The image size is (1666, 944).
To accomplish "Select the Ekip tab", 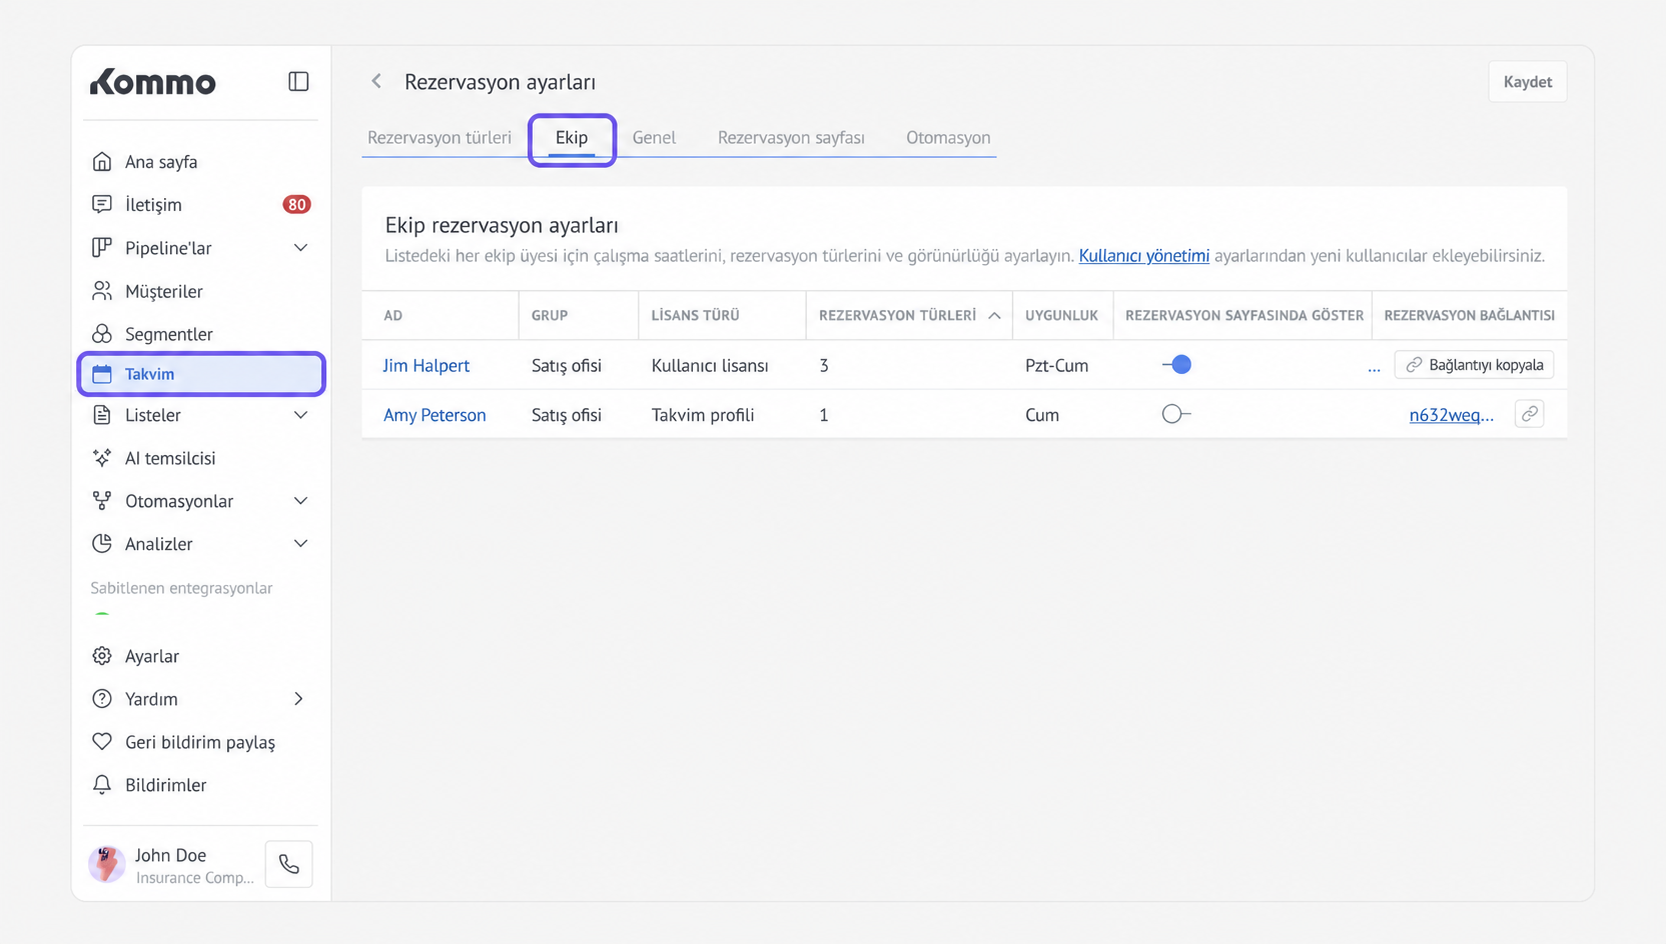I will pyautogui.click(x=572, y=138).
